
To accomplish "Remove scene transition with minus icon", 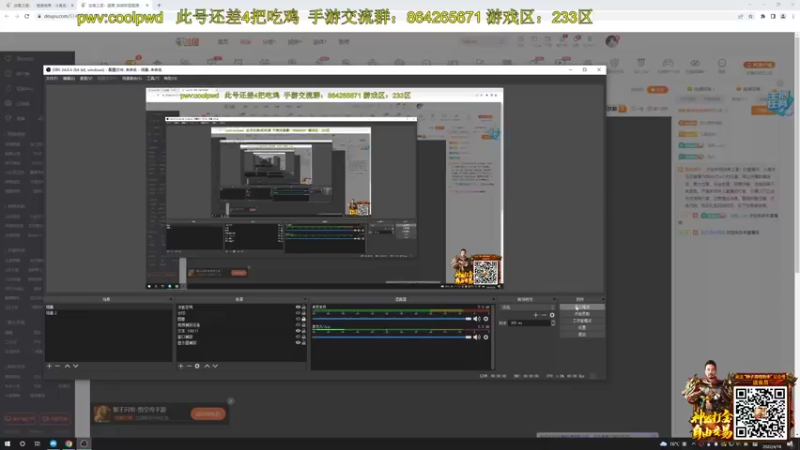I will (x=544, y=315).
